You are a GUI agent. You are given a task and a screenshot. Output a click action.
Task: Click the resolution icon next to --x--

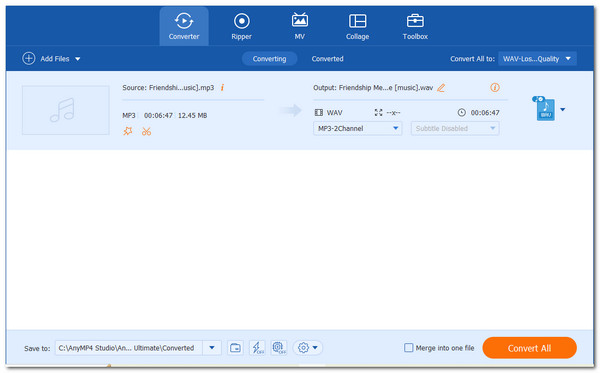378,112
